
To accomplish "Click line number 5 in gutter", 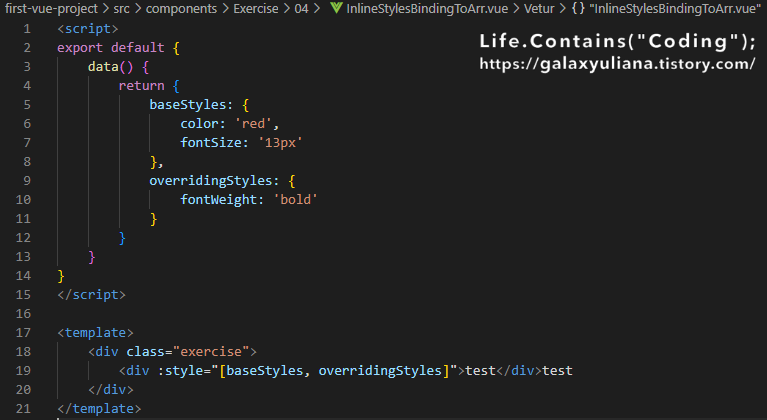I will pos(27,105).
